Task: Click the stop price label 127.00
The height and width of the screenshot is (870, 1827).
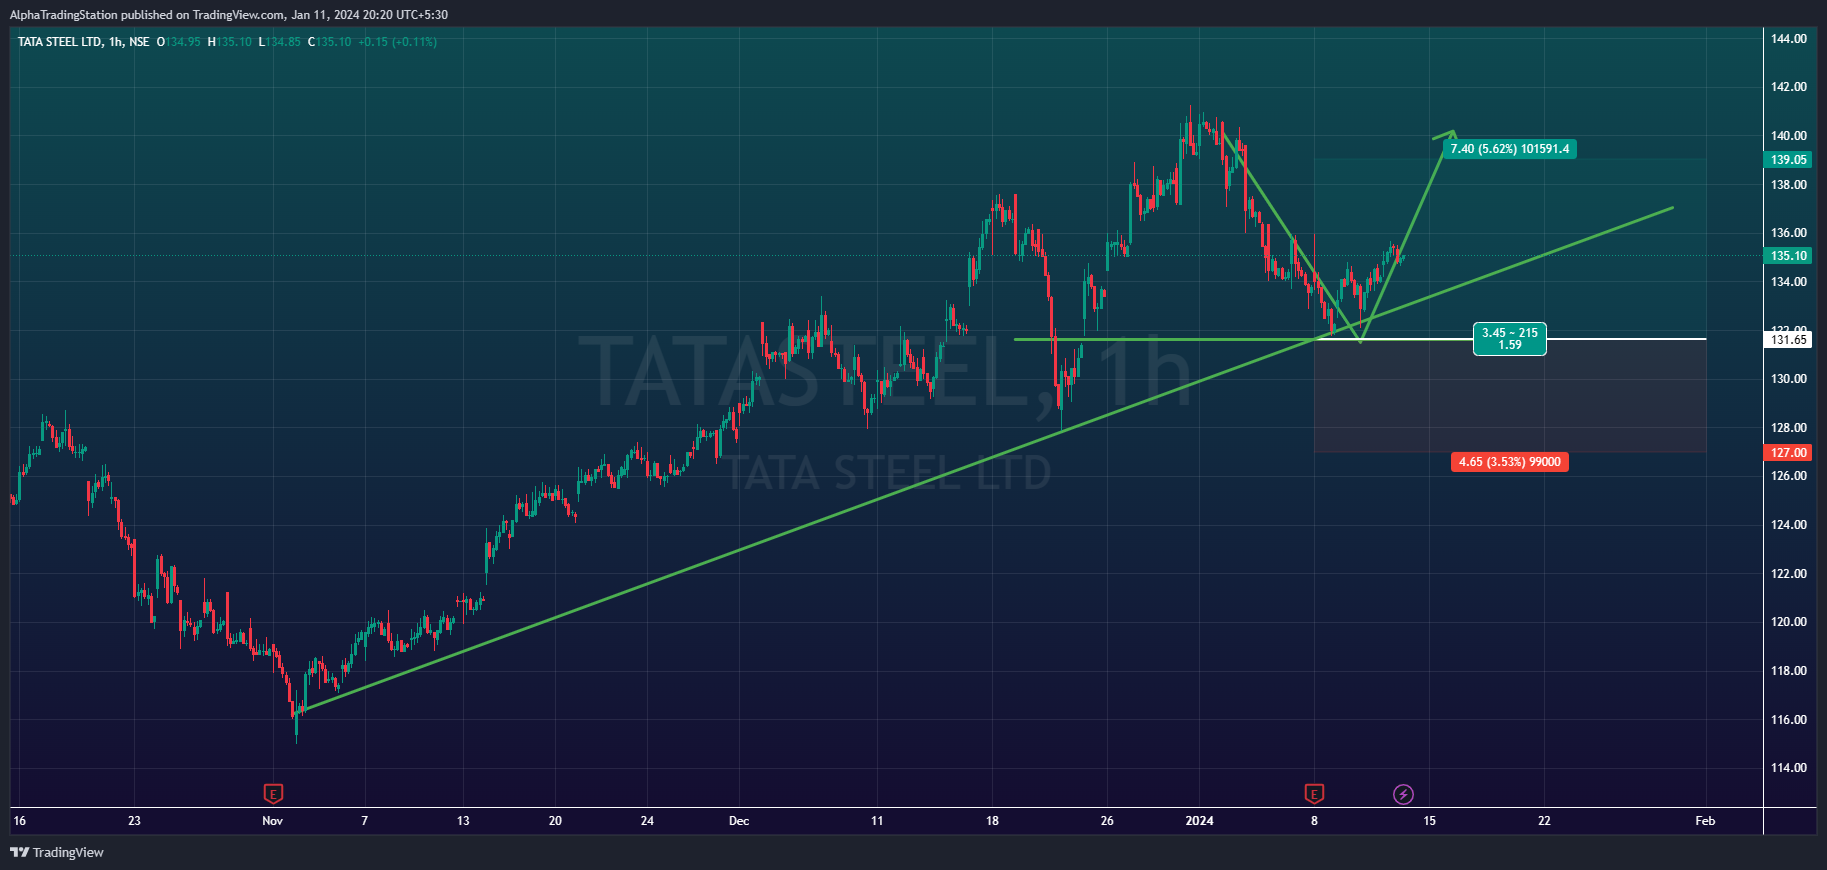Action: [x=1789, y=453]
